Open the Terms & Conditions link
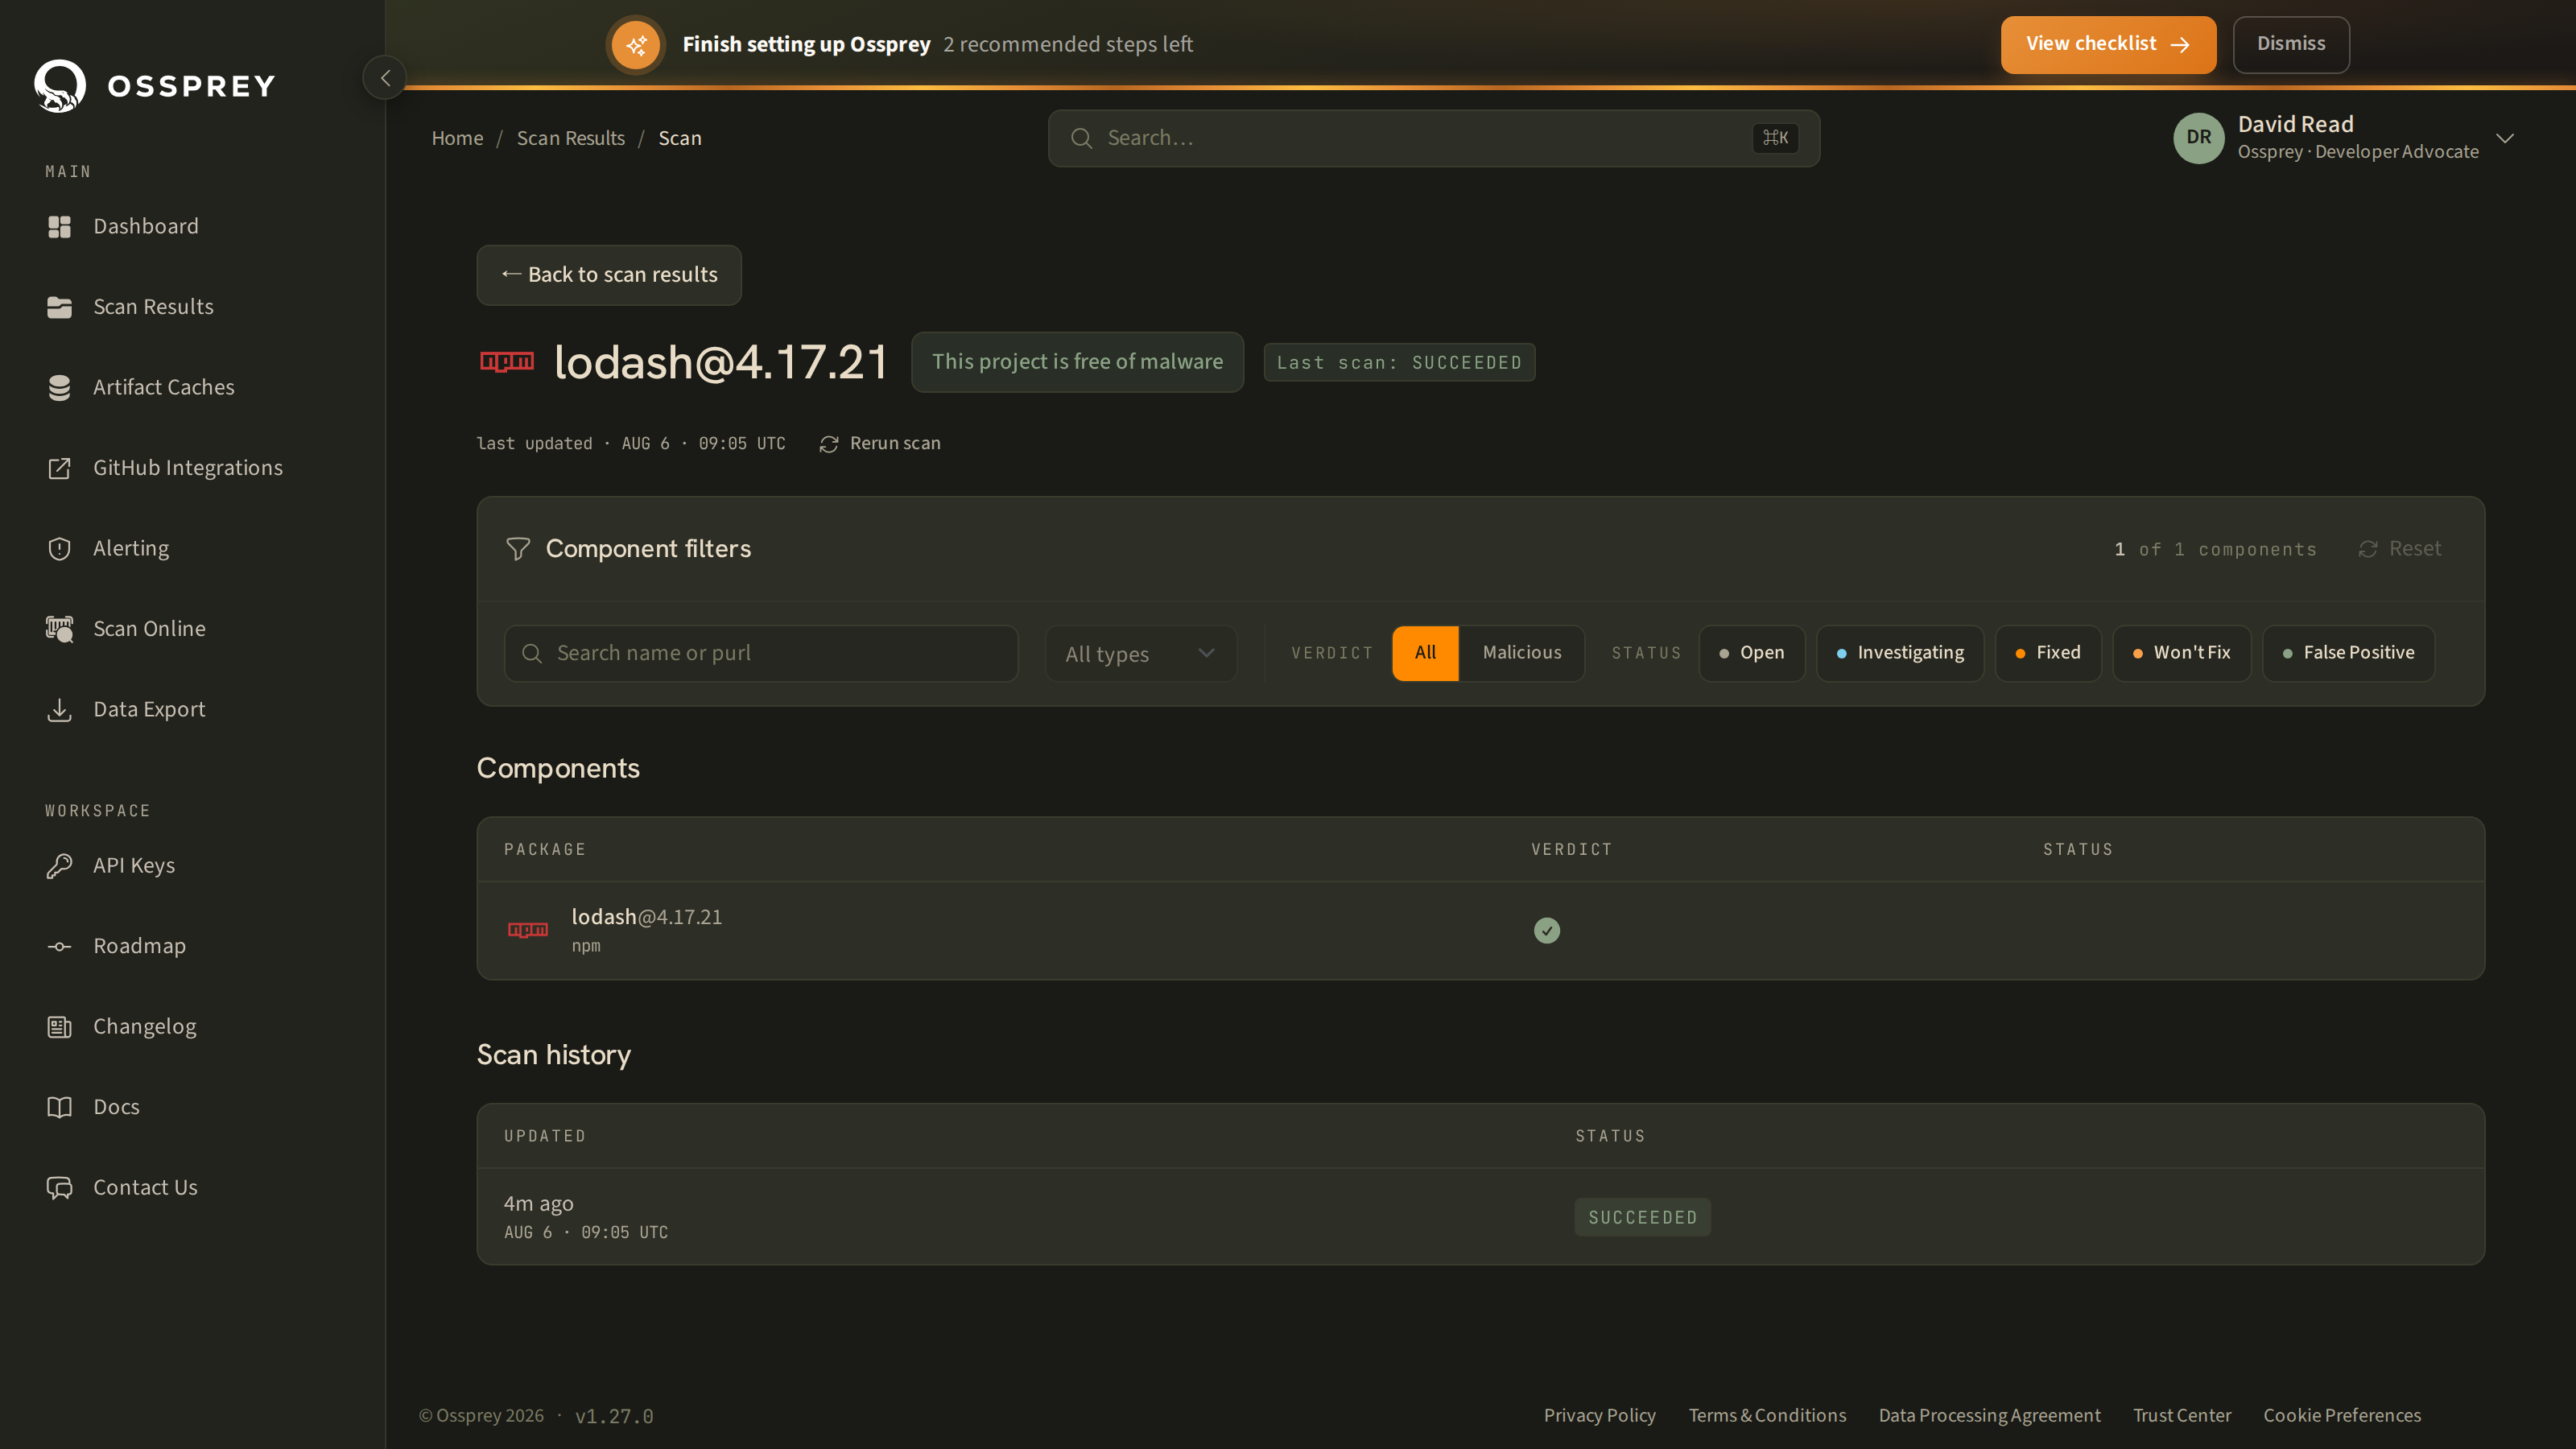The height and width of the screenshot is (1449, 2576). 1767,1416
